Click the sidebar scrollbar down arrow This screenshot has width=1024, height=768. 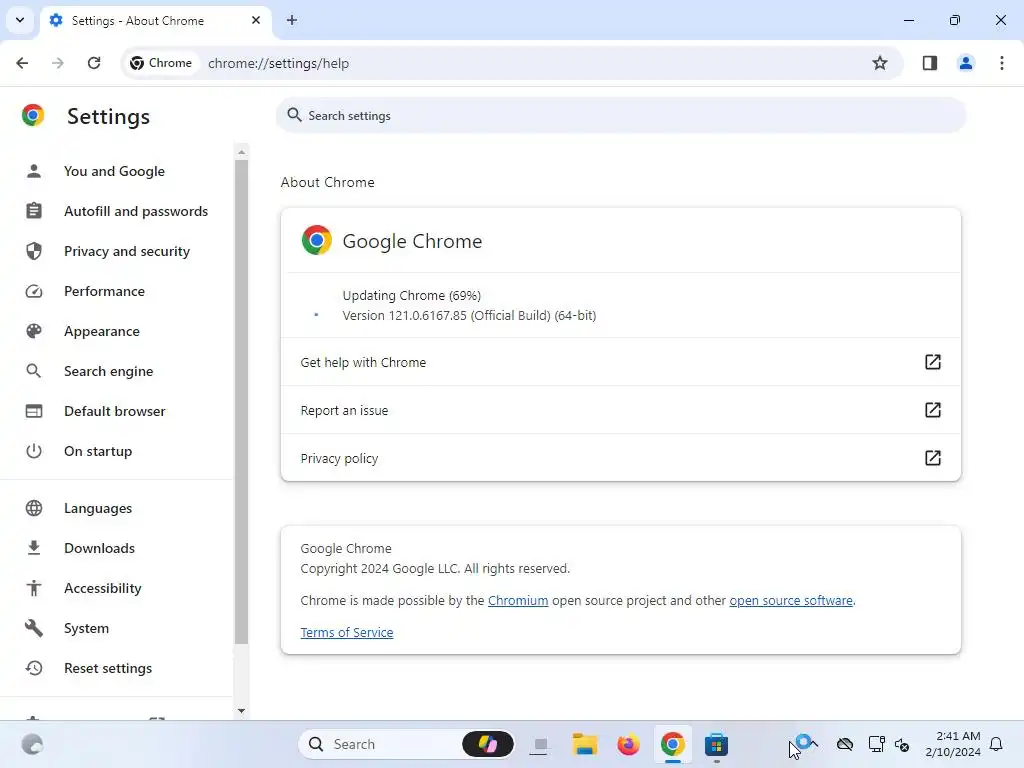click(x=242, y=711)
